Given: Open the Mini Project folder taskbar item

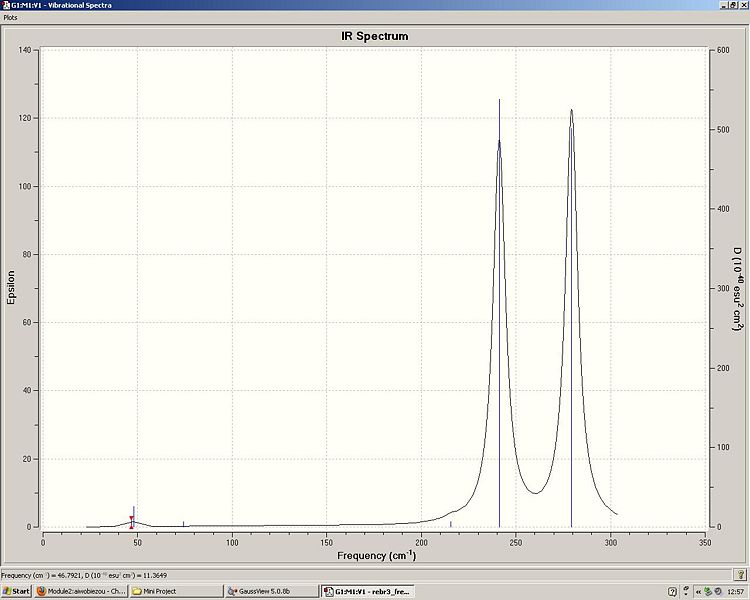Looking at the screenshot, I should pyautogui.click(x=176, y=591).
